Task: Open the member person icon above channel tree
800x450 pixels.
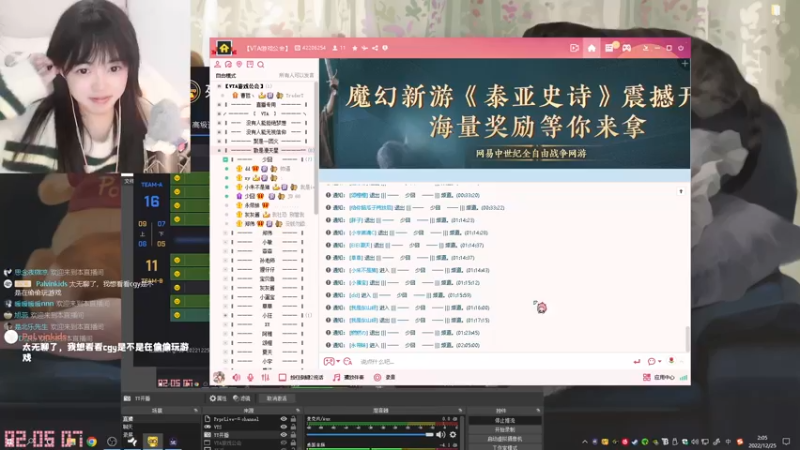Action: point(218,65)
